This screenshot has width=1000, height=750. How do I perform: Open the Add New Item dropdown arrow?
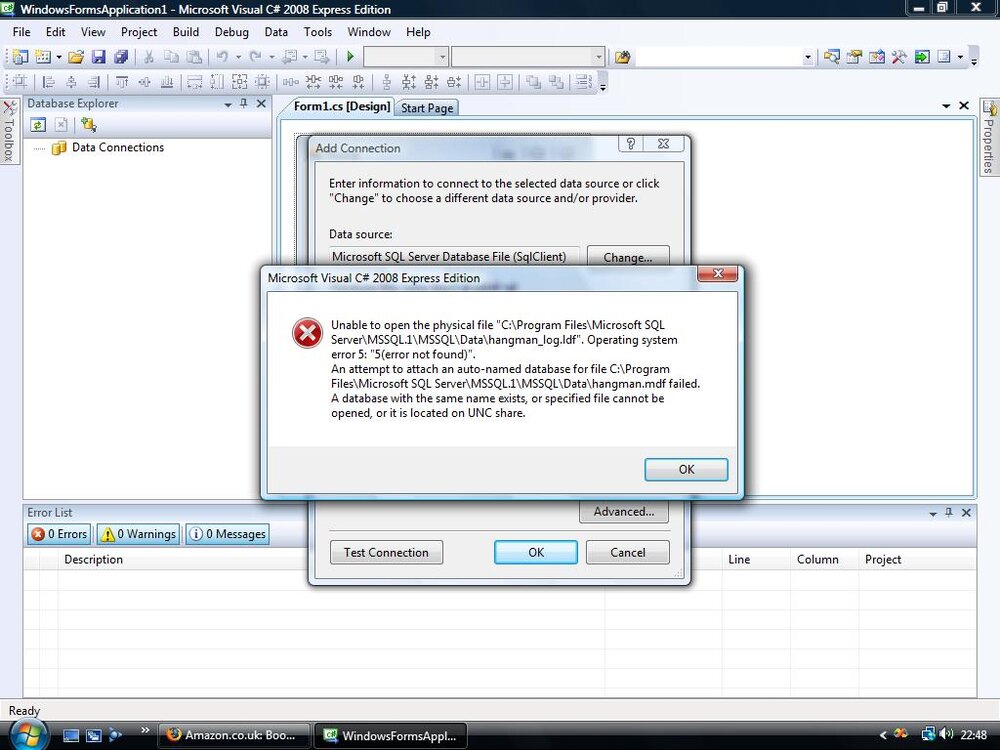click(x=58, y=57)
